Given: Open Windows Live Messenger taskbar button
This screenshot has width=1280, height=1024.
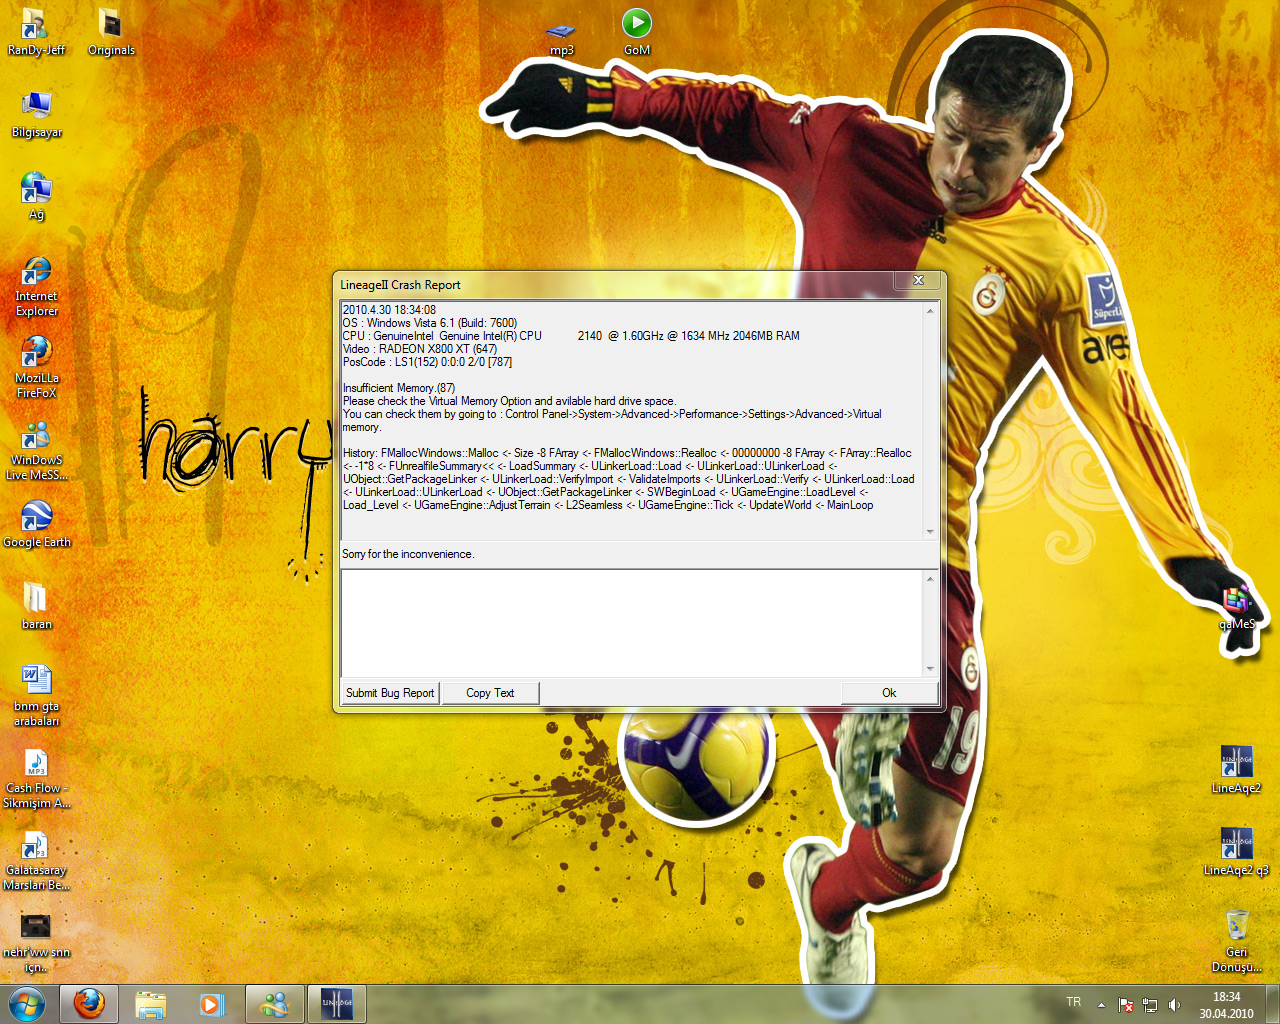Looking at the screenshot, I should [274, 1004].
